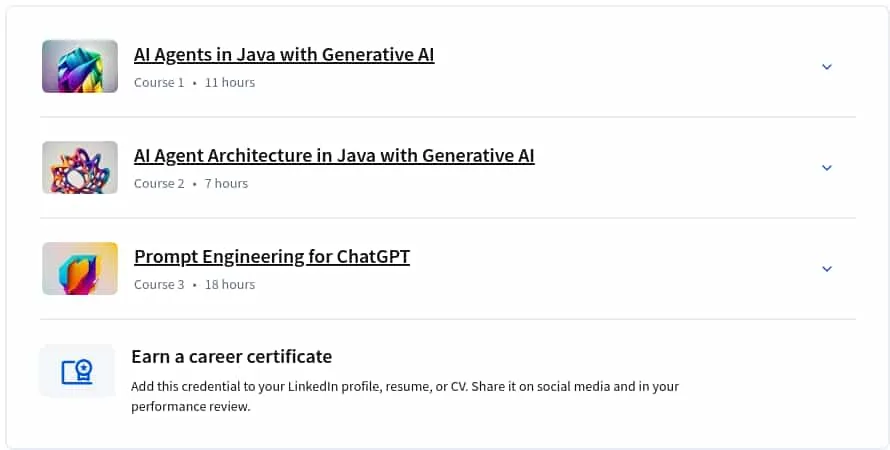
Task: Click the word ChatGPT in the third course title
Action: (373, 256)
